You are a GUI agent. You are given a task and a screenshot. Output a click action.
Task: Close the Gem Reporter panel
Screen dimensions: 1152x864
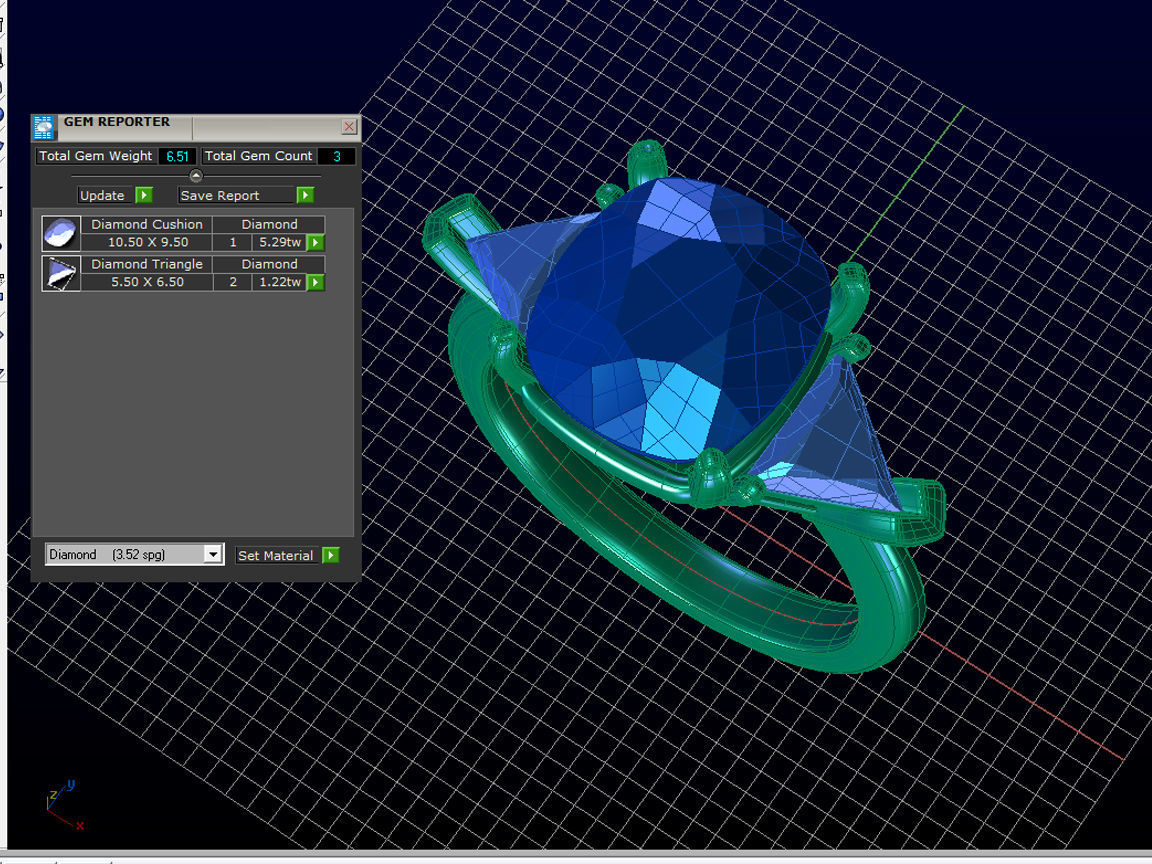pos(349,126)
